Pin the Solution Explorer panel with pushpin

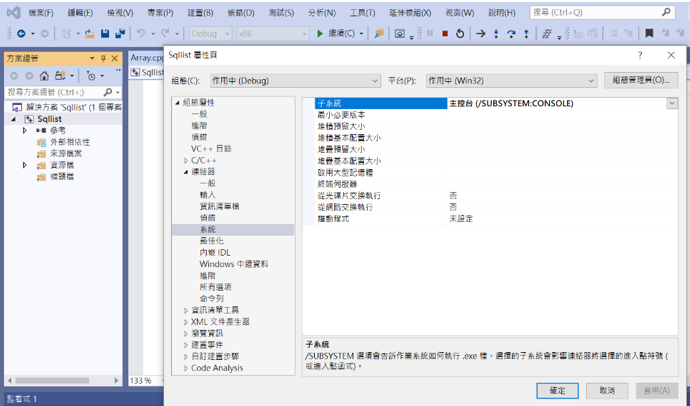[103, 59]
